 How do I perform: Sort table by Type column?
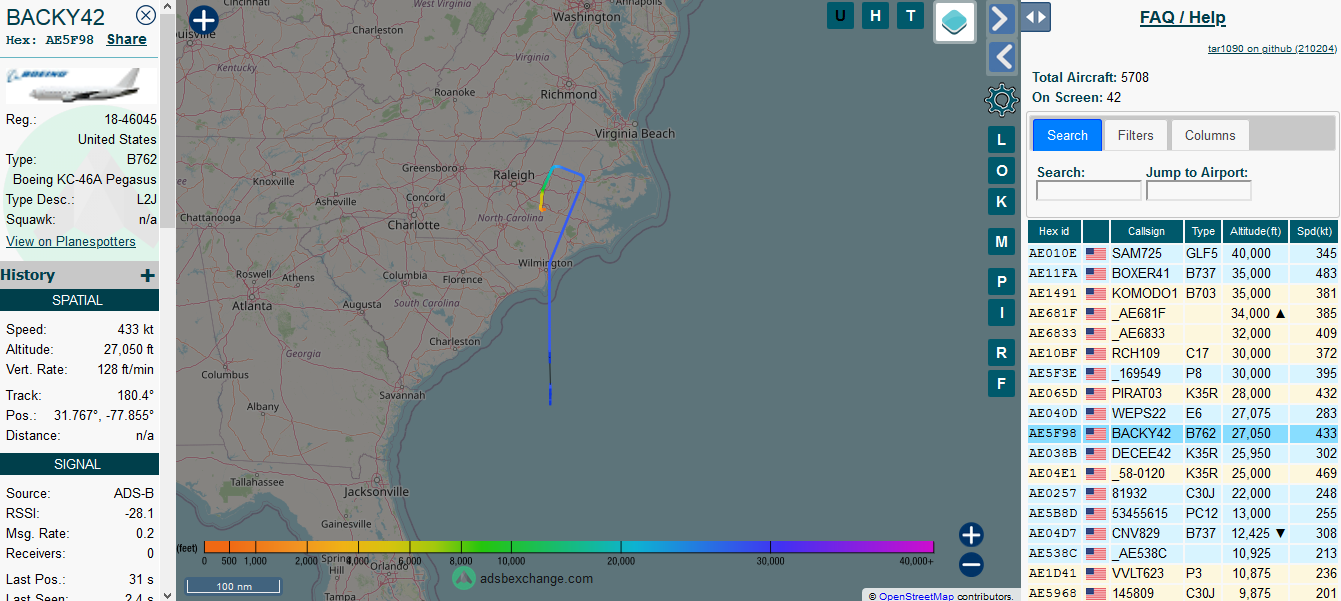click(1203, 231)
